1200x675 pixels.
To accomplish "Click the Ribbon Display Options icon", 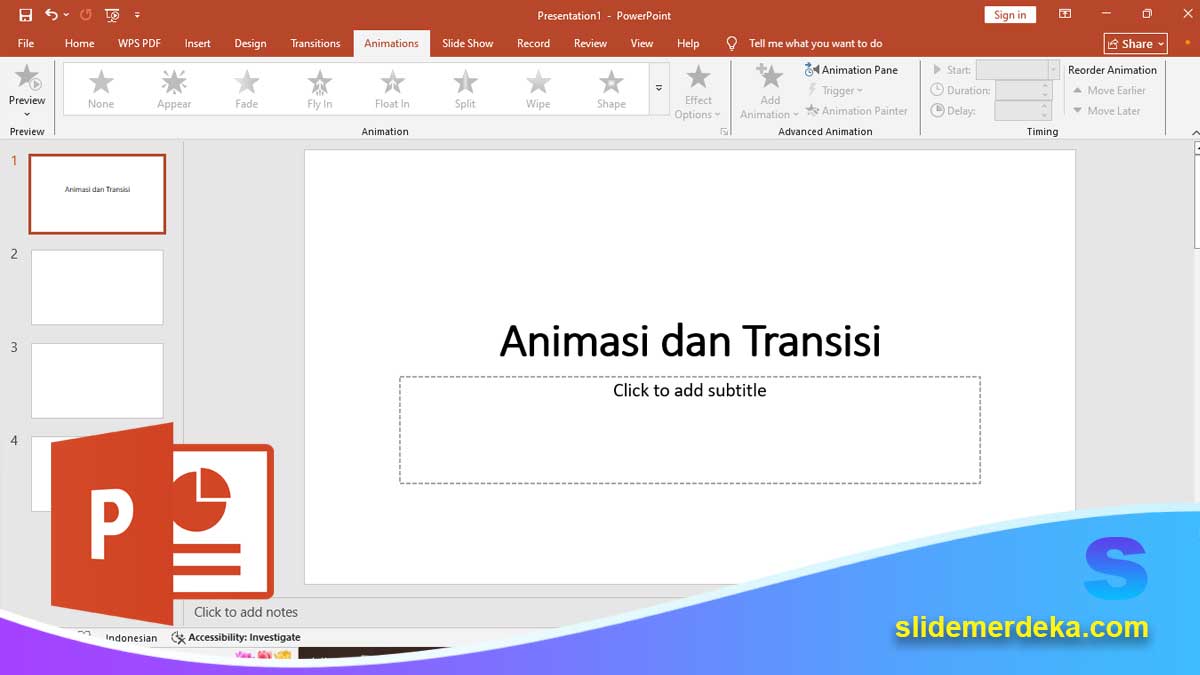I will 1065,15.
